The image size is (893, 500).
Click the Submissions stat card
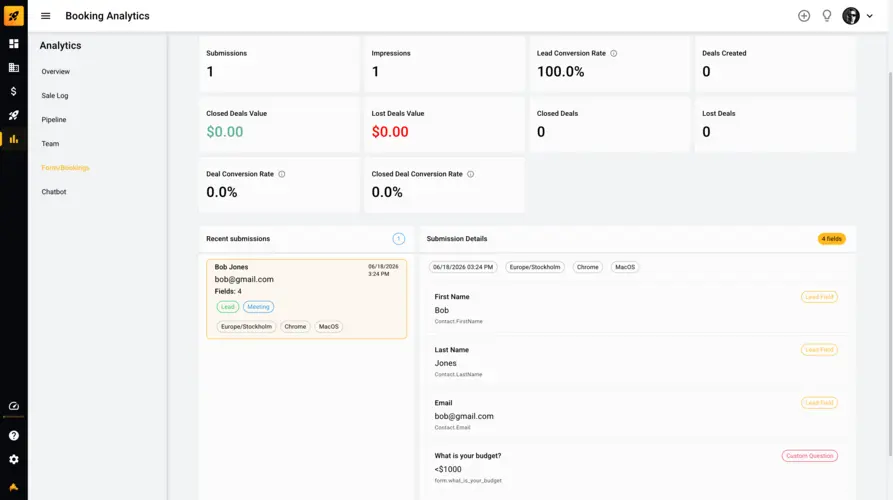280,64
